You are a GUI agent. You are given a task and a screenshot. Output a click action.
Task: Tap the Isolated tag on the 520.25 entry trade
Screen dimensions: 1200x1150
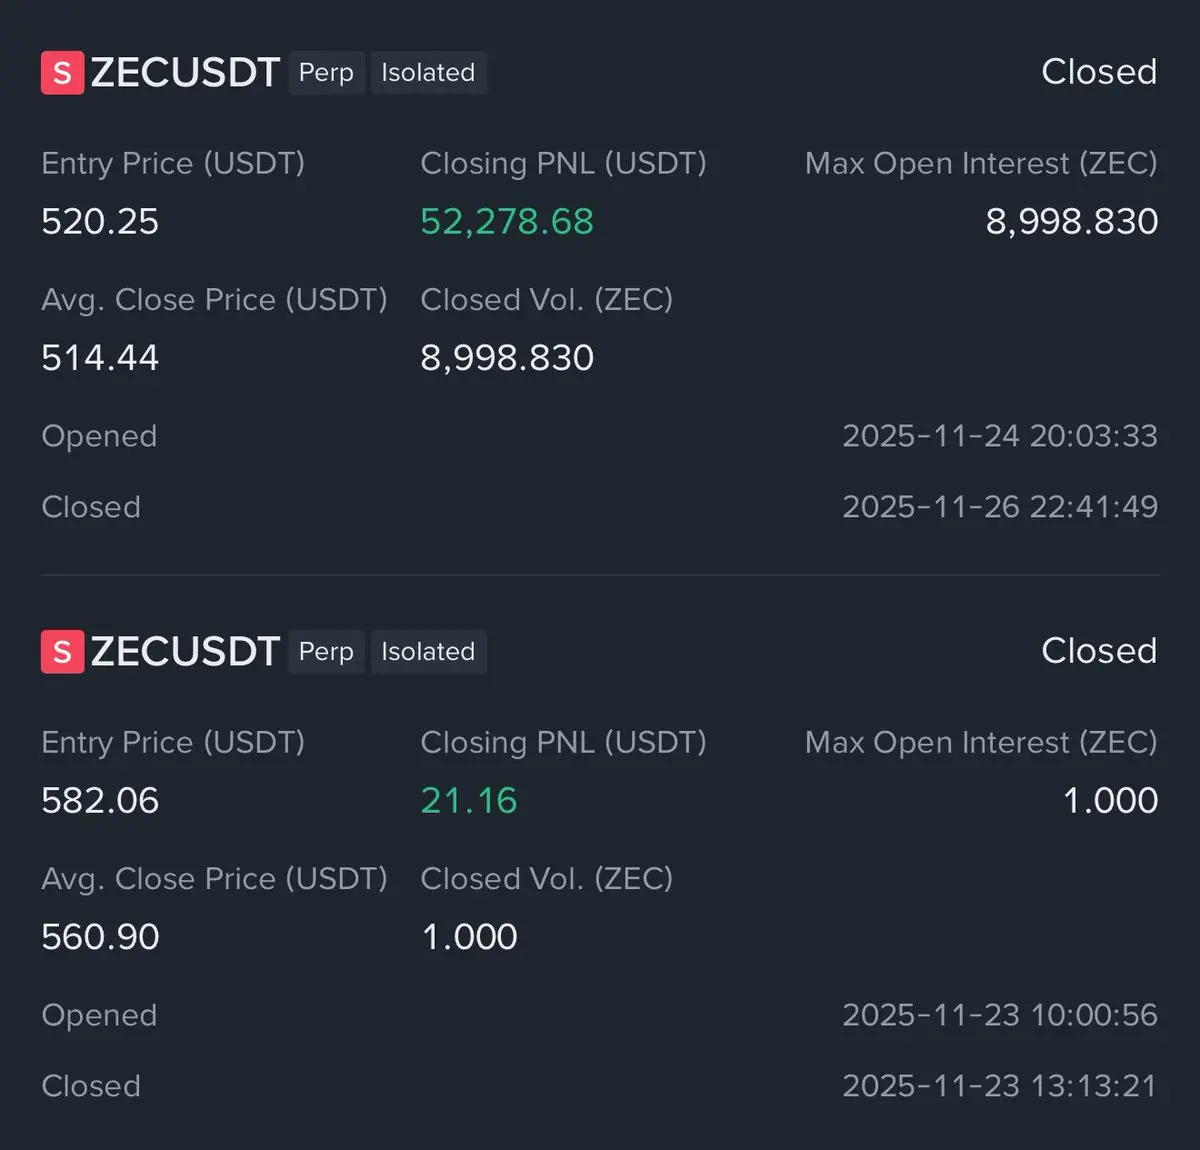pyautogui.click(x=428, y=73)
